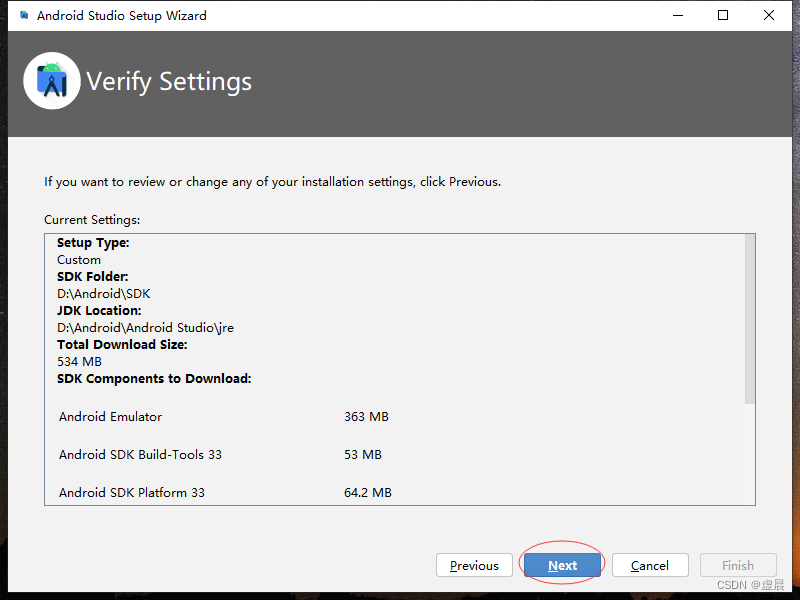Viewport: 800px width, 600px height.
Task: Click the disabled Finish button
Action: 738,565
